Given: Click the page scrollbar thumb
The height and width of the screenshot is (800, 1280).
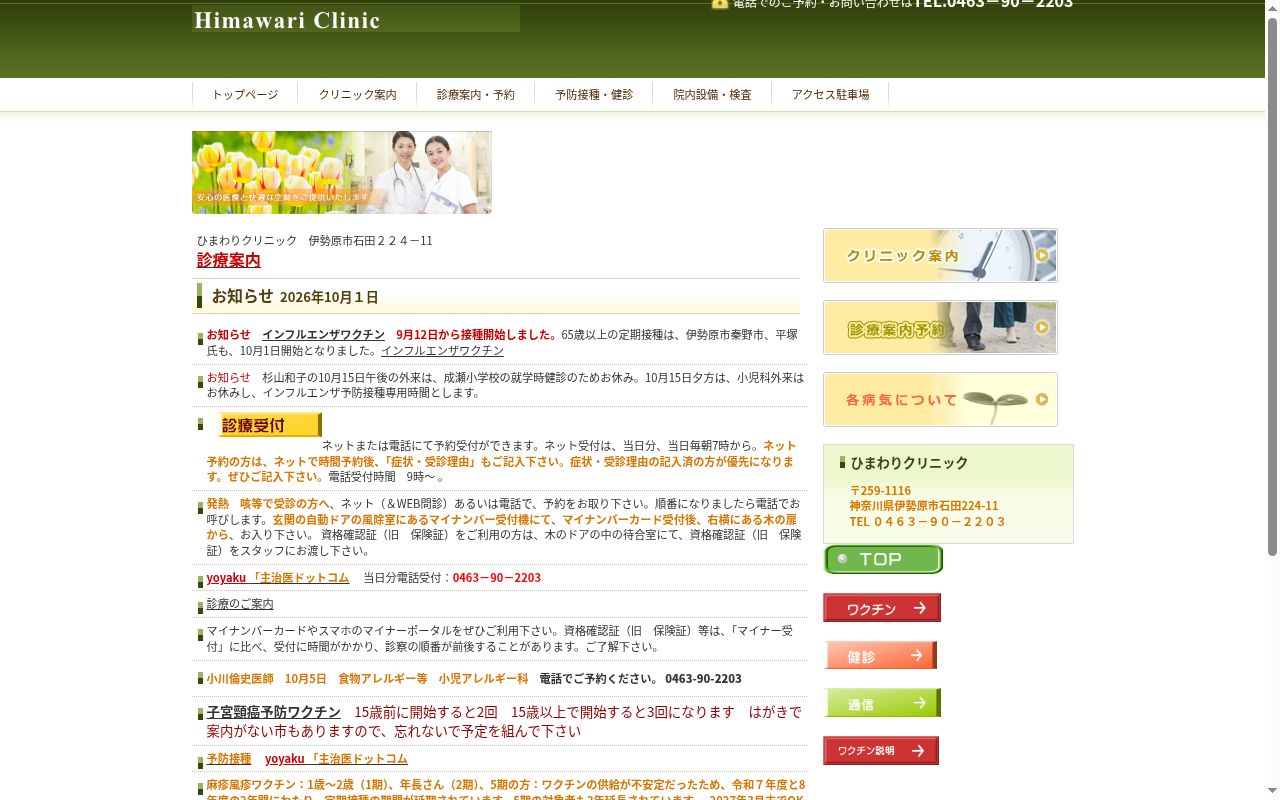Looking at the screenshot, I should tap(1272, 287).
